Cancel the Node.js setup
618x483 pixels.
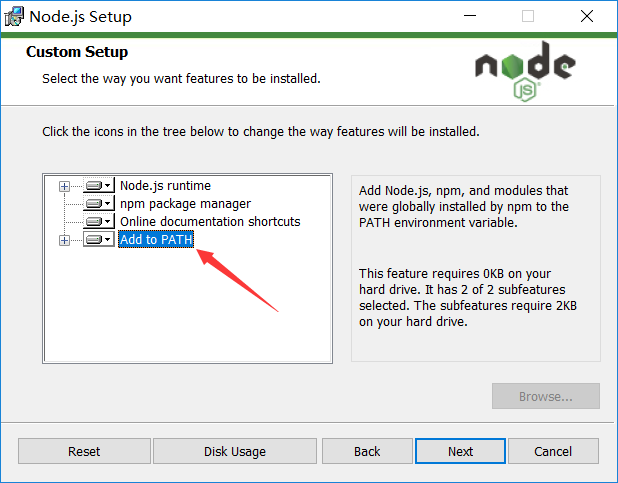coord(553,451)
